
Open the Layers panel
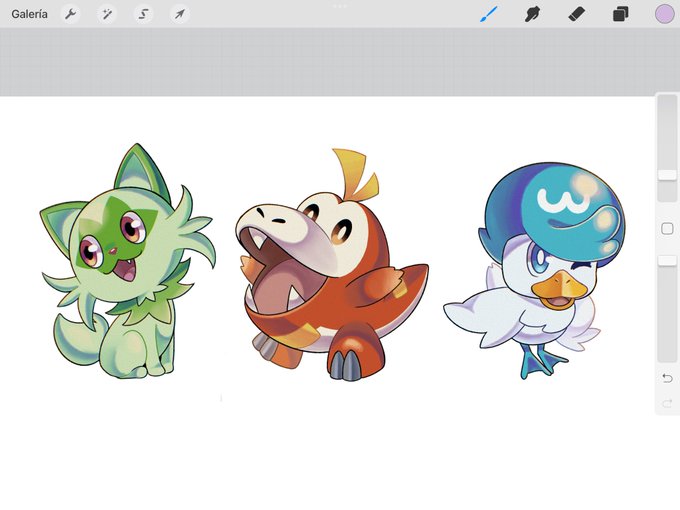click(x=621, y=14)
